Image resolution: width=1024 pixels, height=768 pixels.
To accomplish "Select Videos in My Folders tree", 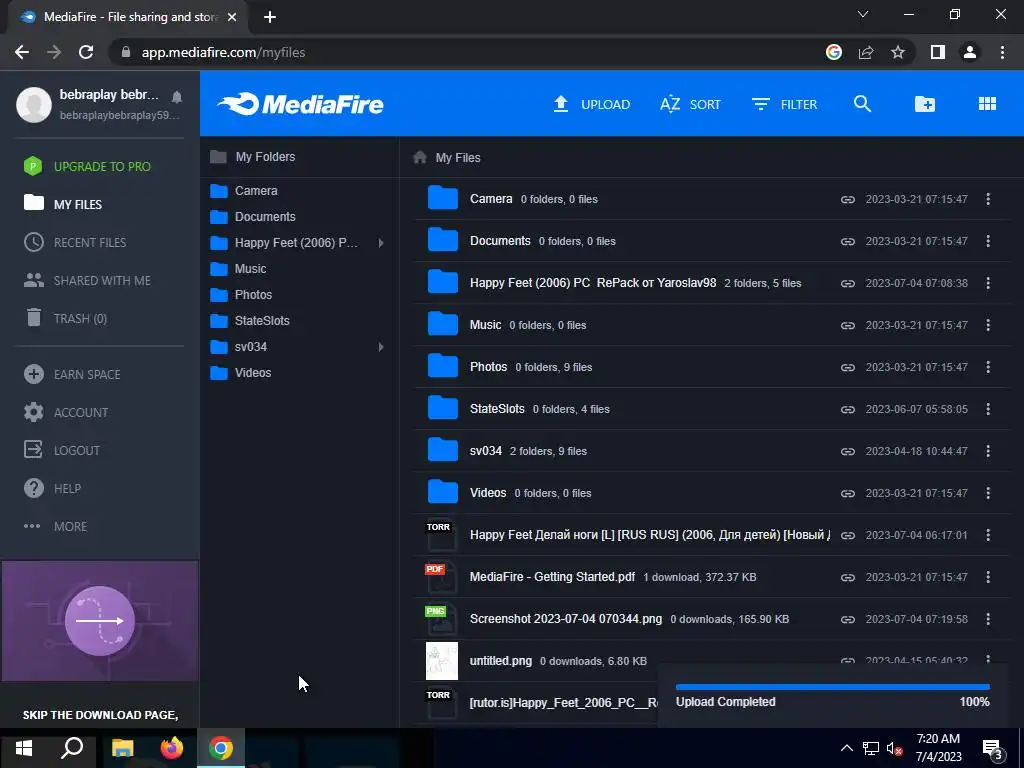I will point(240,373).
